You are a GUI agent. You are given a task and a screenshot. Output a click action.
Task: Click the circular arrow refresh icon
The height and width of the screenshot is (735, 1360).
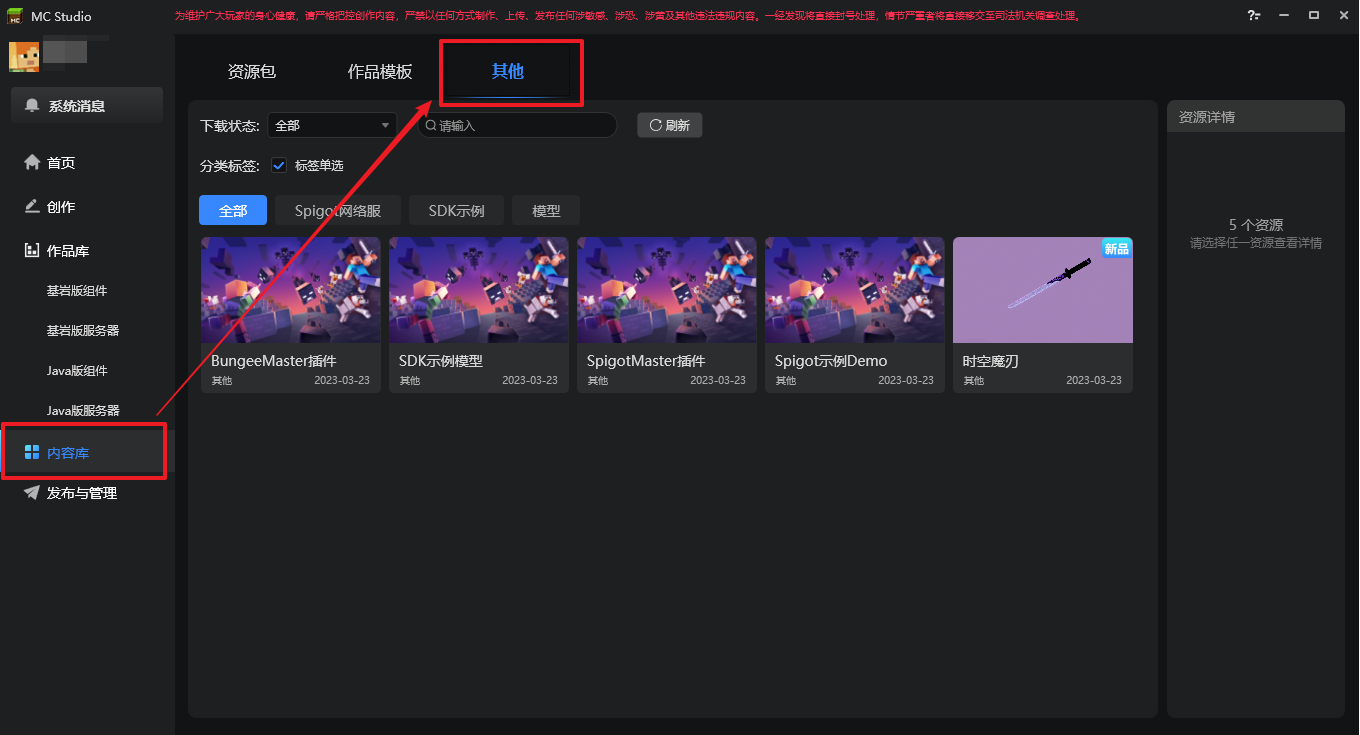(x=656, y=125)
